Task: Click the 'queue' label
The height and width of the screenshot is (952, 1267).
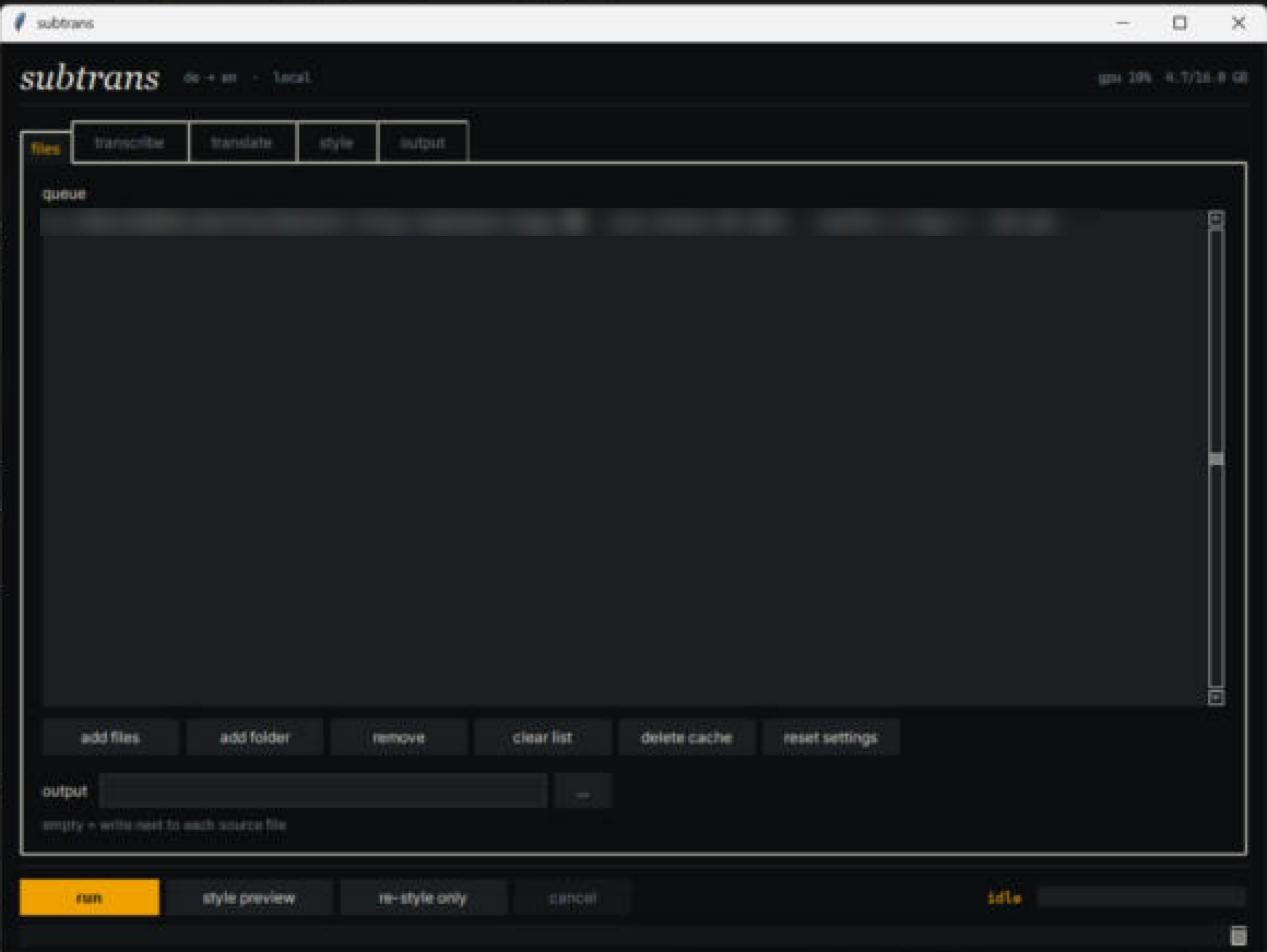Action: [64, 194]
